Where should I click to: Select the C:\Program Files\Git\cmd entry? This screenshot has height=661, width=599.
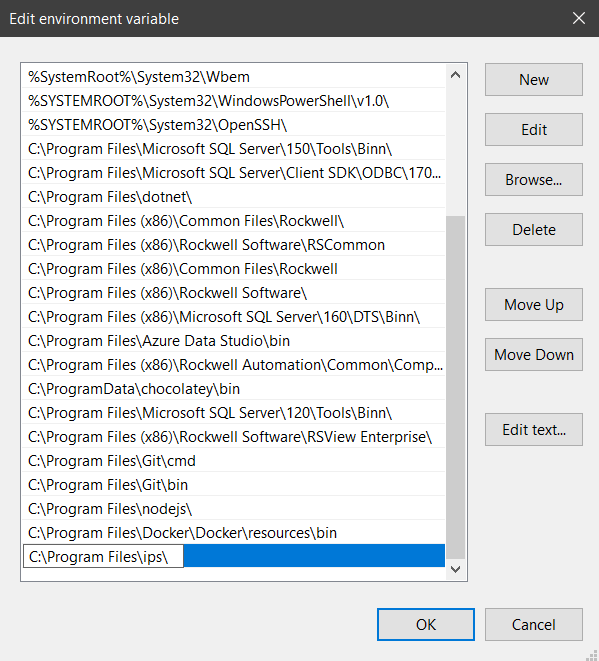234,461
